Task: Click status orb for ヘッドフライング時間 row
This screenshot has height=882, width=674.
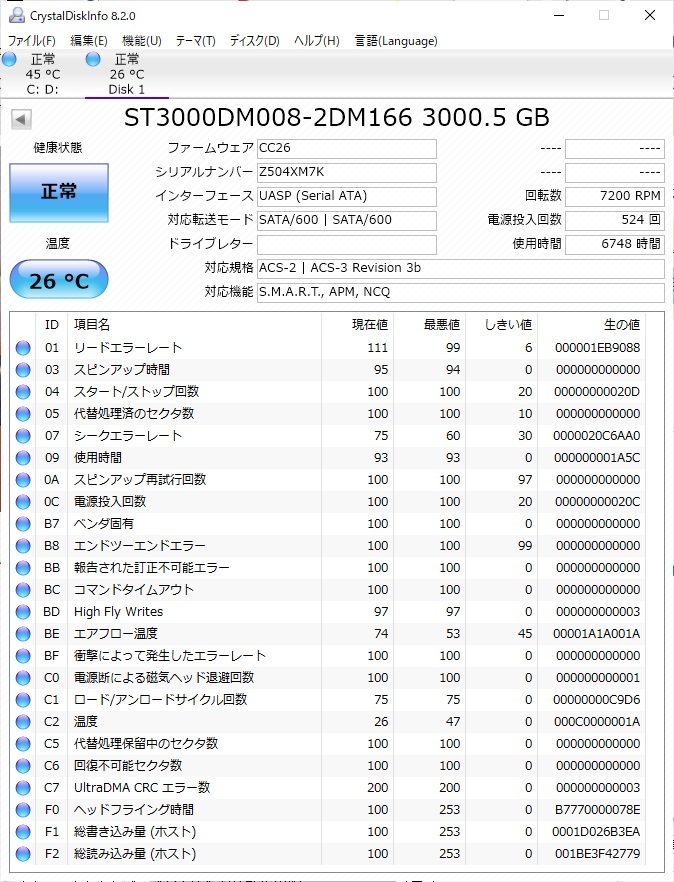Action: [23, 810]
